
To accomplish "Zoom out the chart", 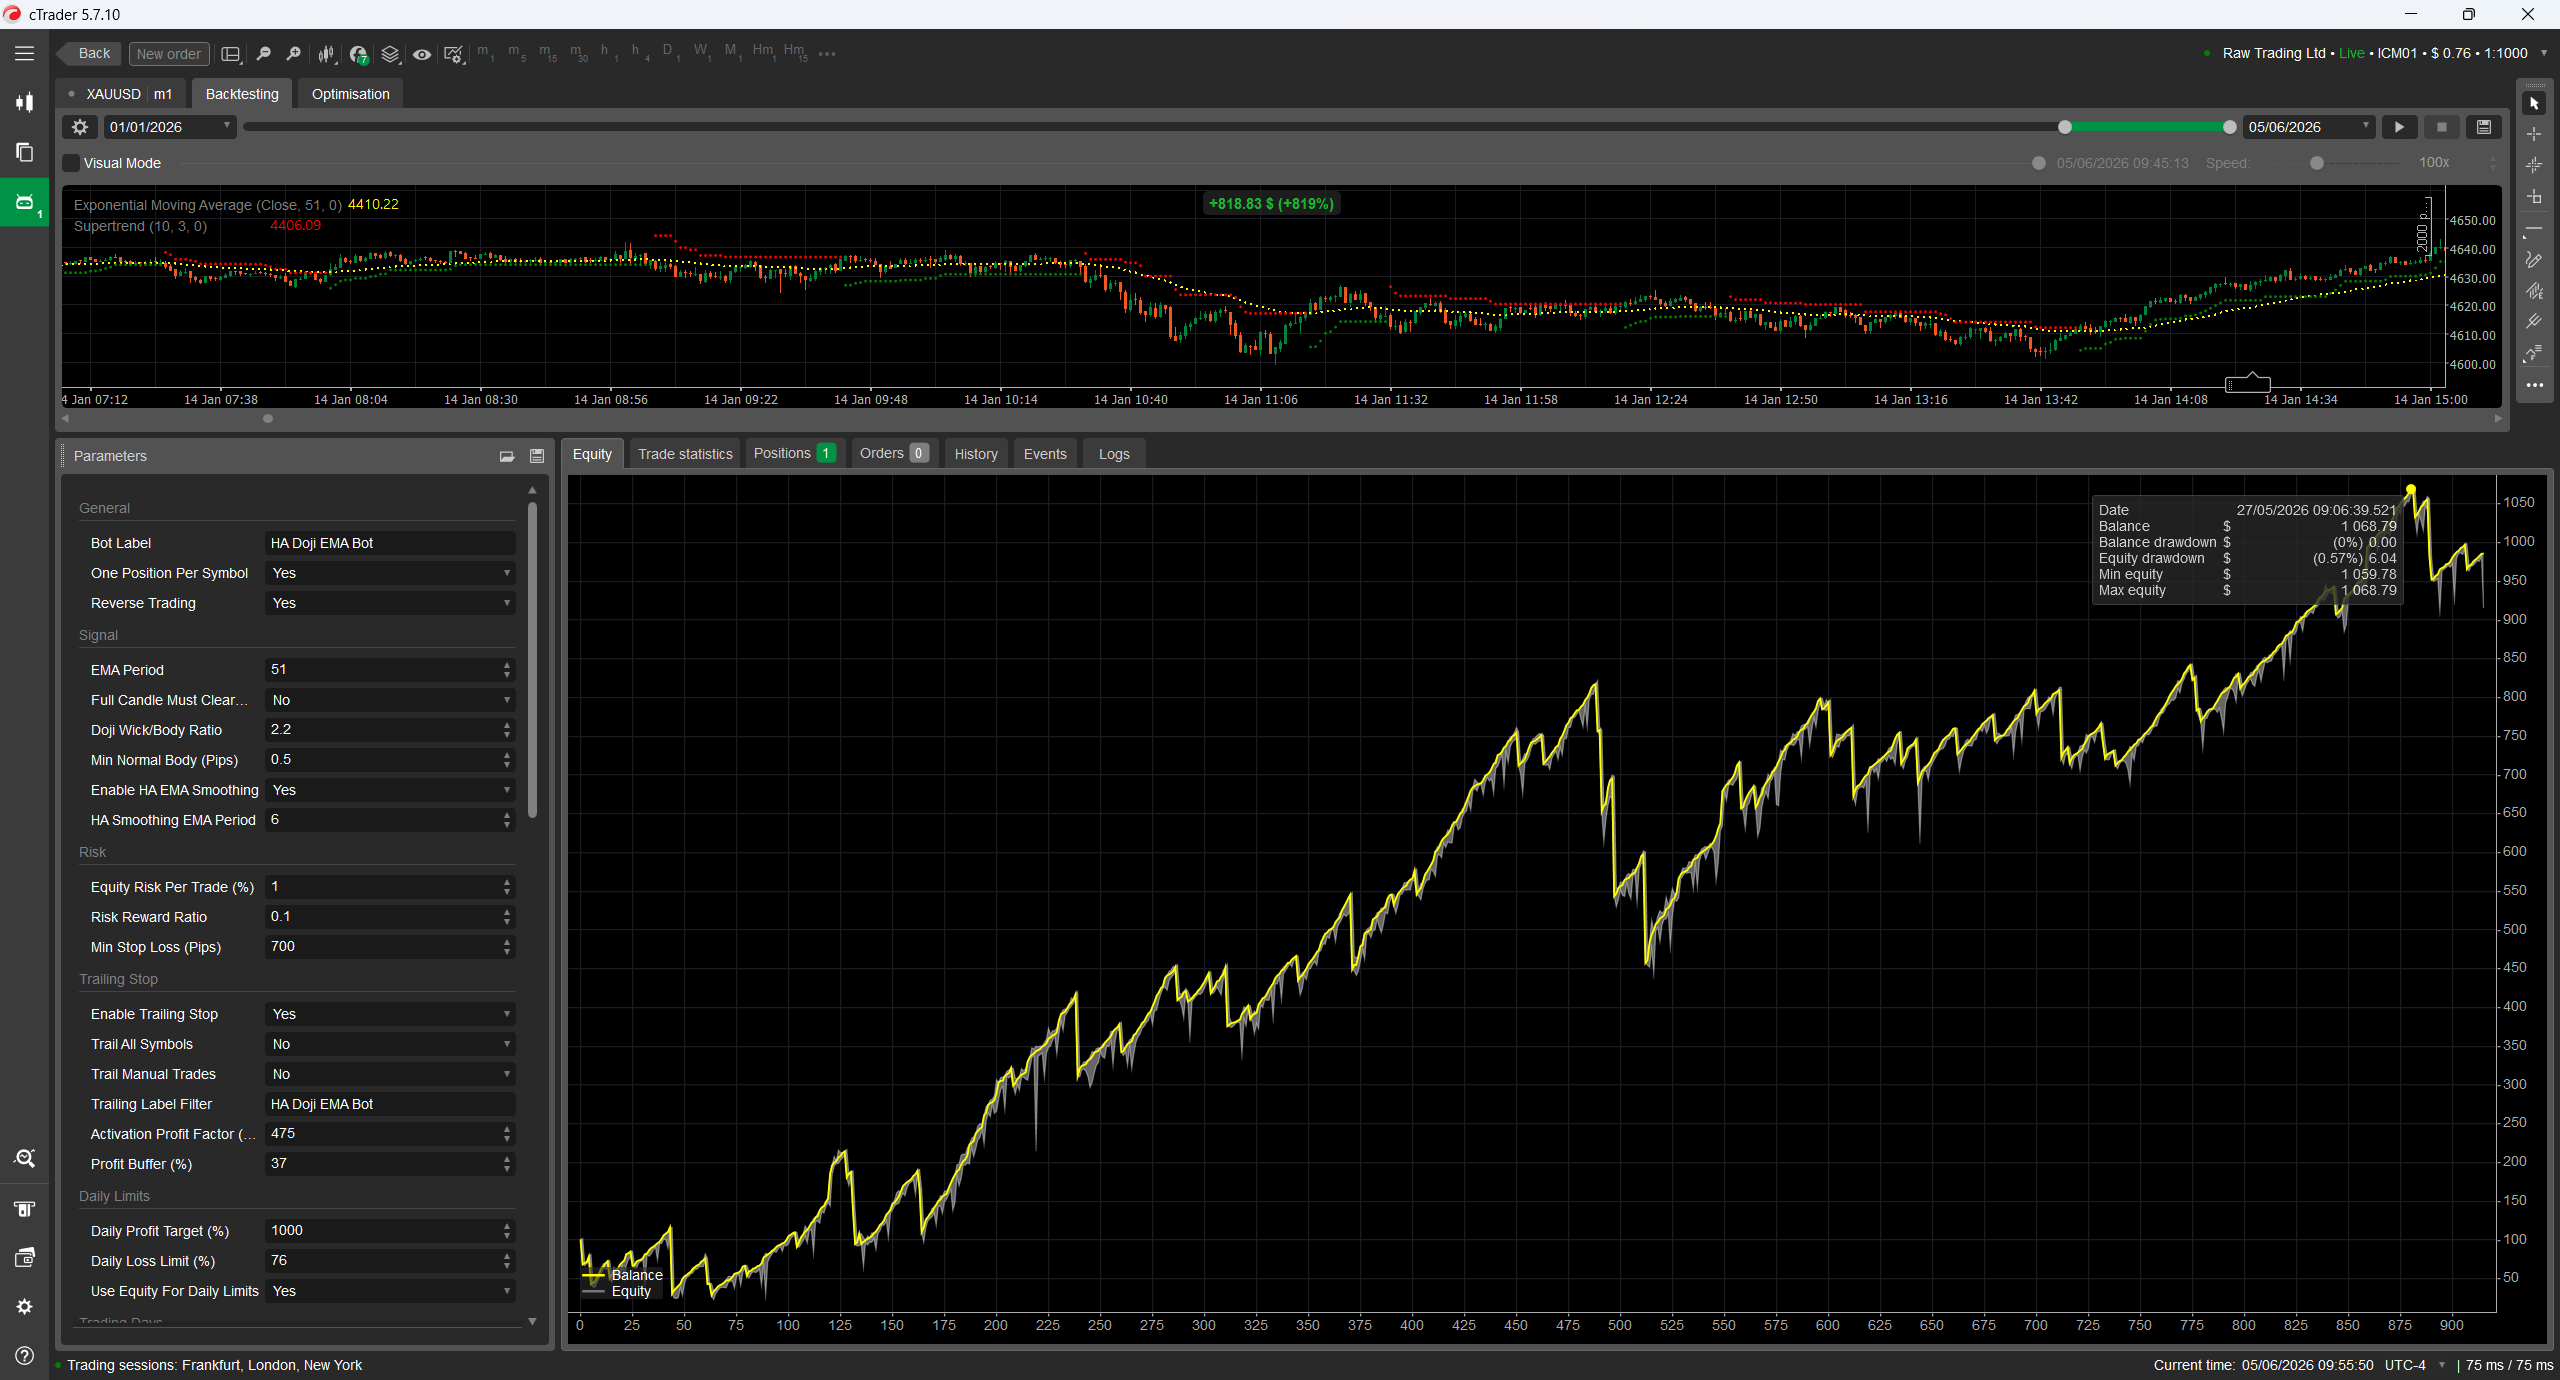I will tap(263, 54).
